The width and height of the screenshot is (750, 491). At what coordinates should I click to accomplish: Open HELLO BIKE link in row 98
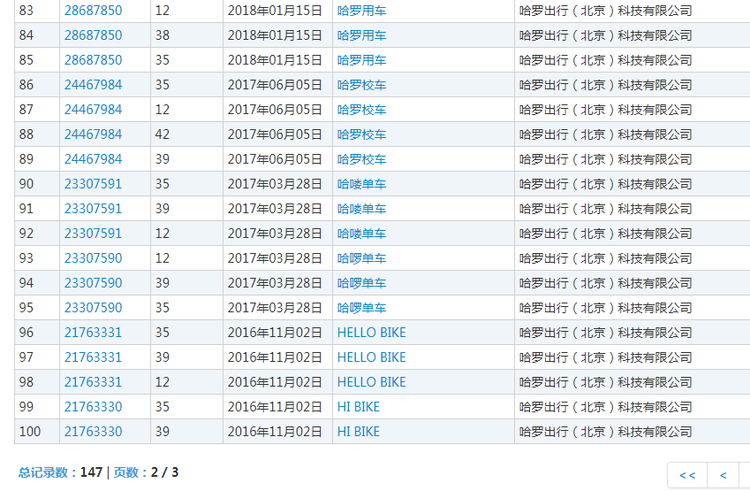tap(372, 382)
